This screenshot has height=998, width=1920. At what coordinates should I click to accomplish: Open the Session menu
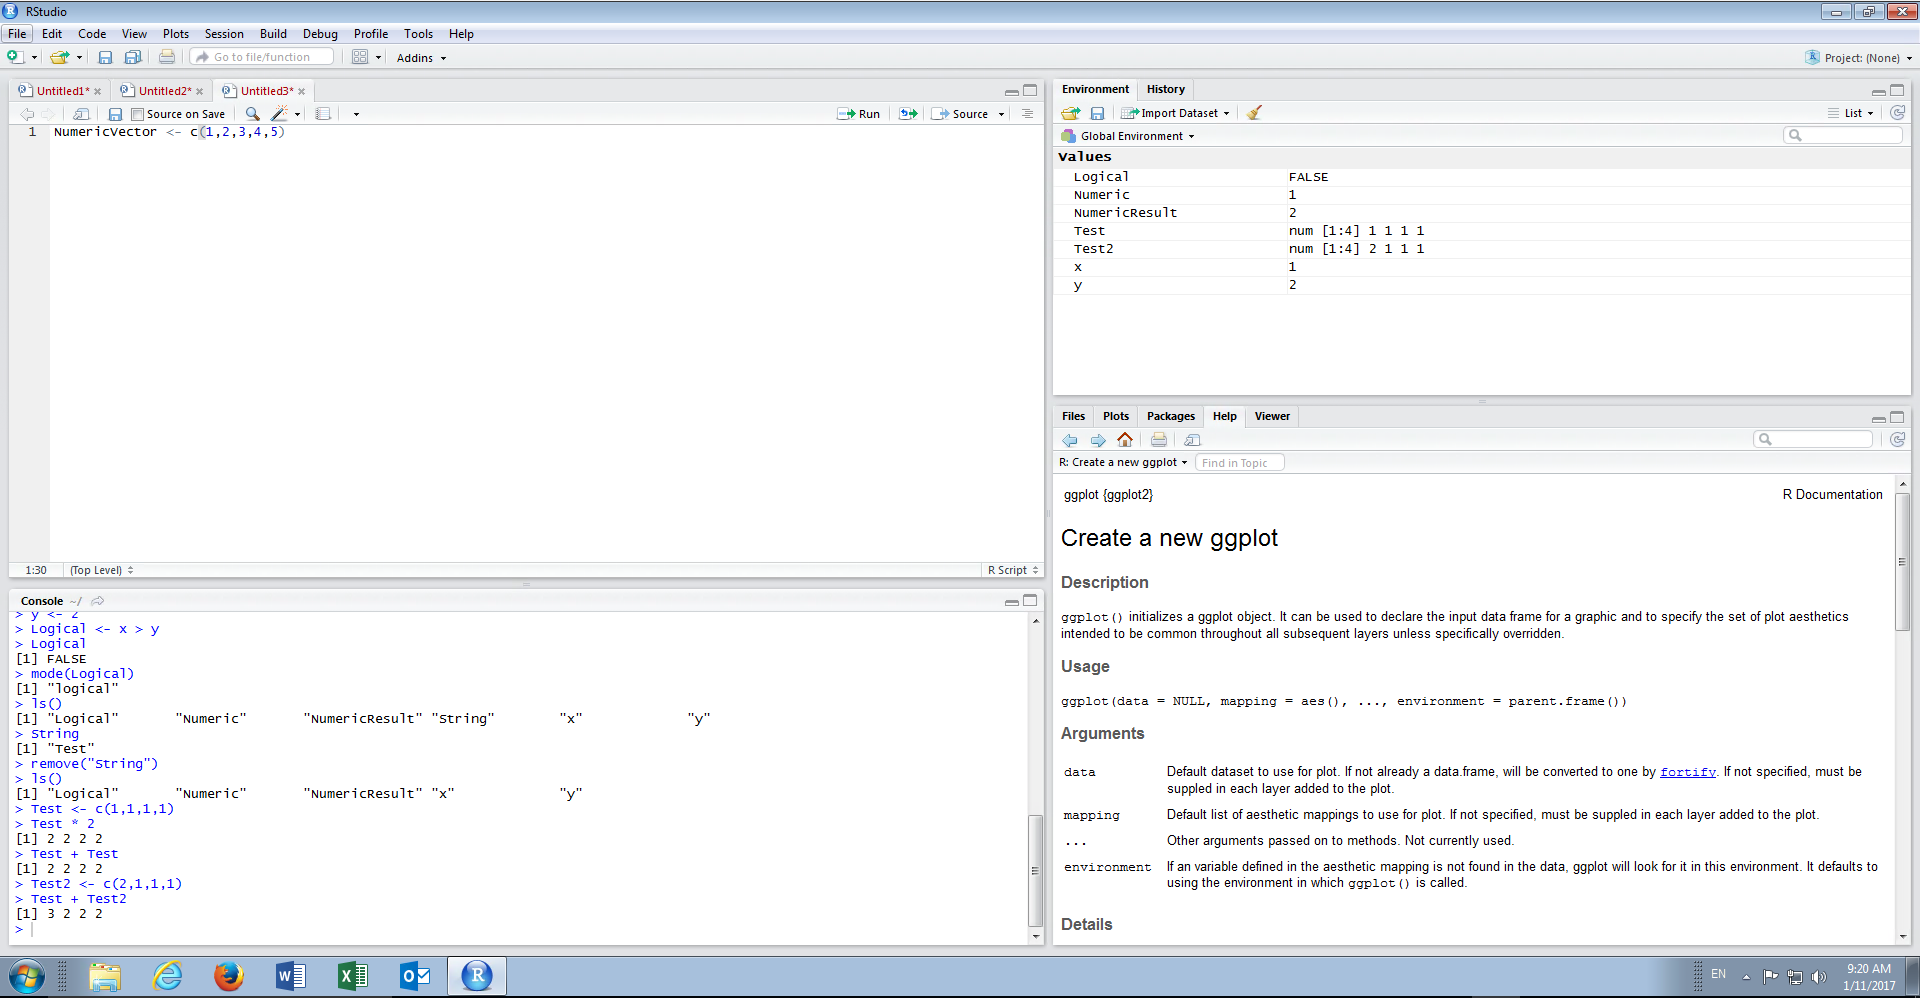[224, 34]
